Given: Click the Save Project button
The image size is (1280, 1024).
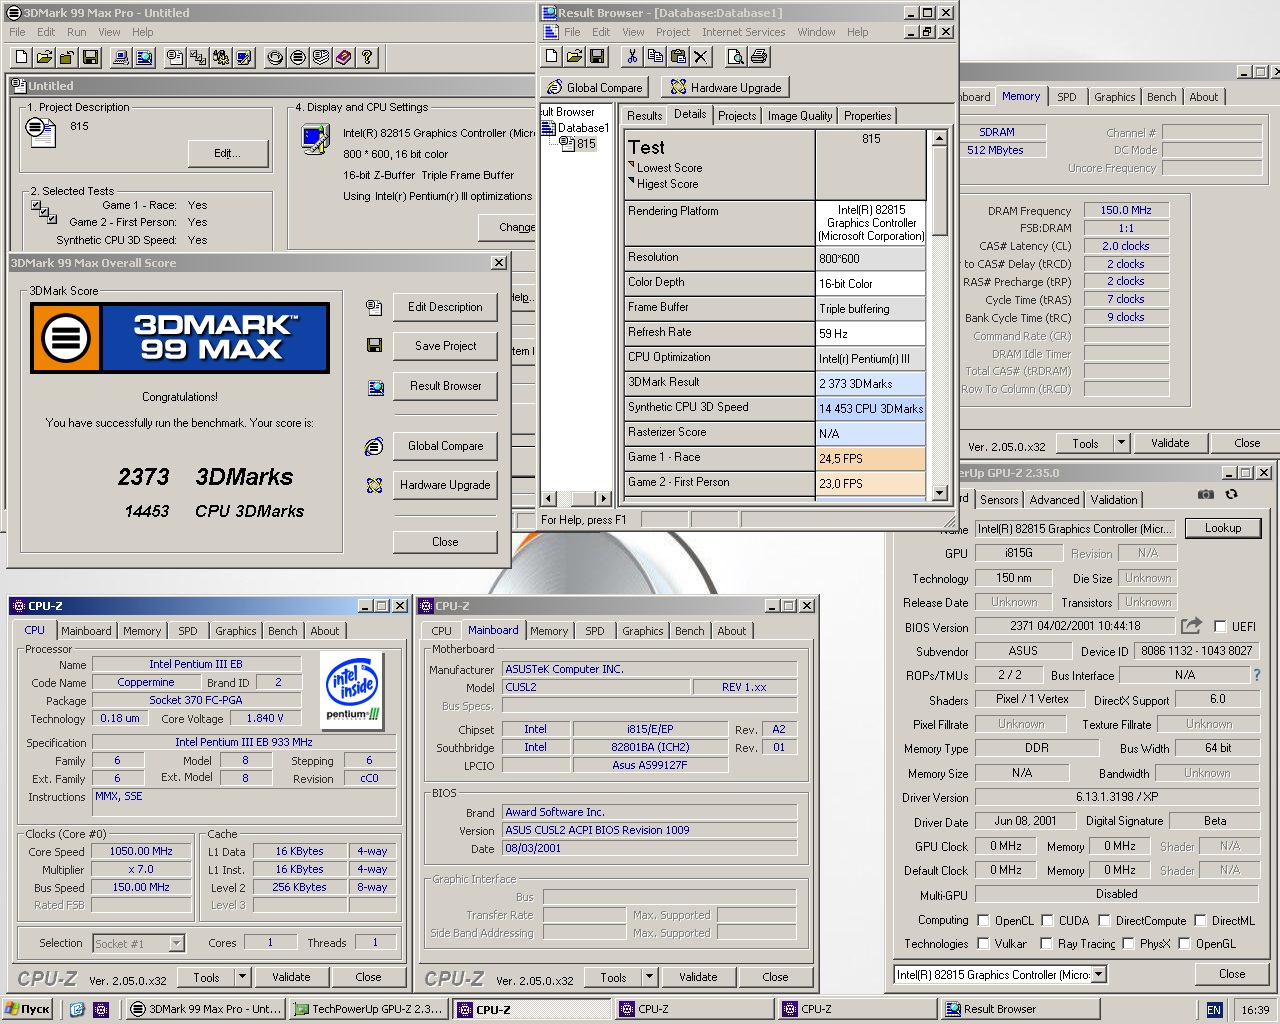Looking at the screenshot, I should pyautogui.click(x=446, y=346).
